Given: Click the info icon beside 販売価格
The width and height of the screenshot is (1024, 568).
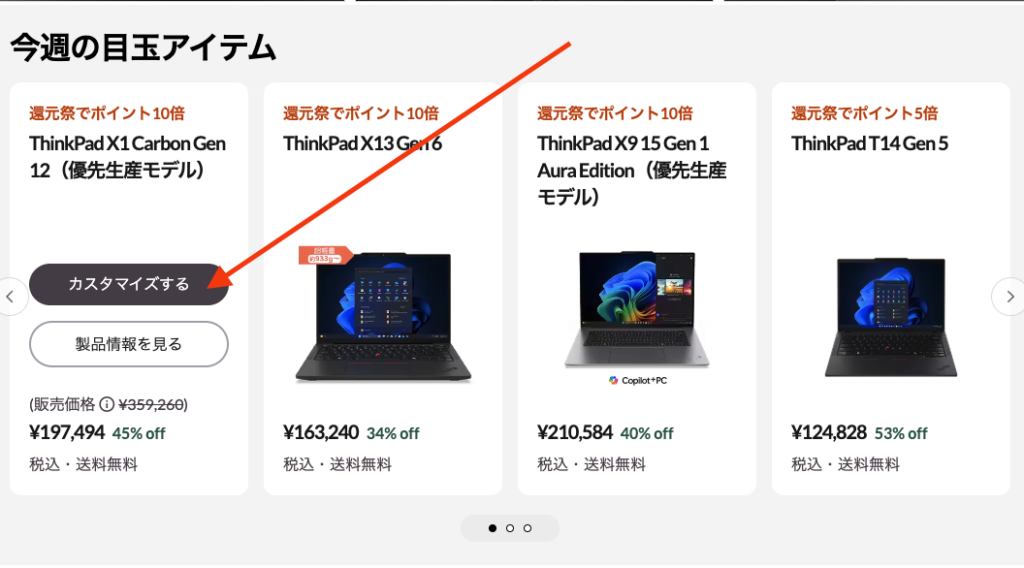Looking at the screenshot, I should pos(106,405).
